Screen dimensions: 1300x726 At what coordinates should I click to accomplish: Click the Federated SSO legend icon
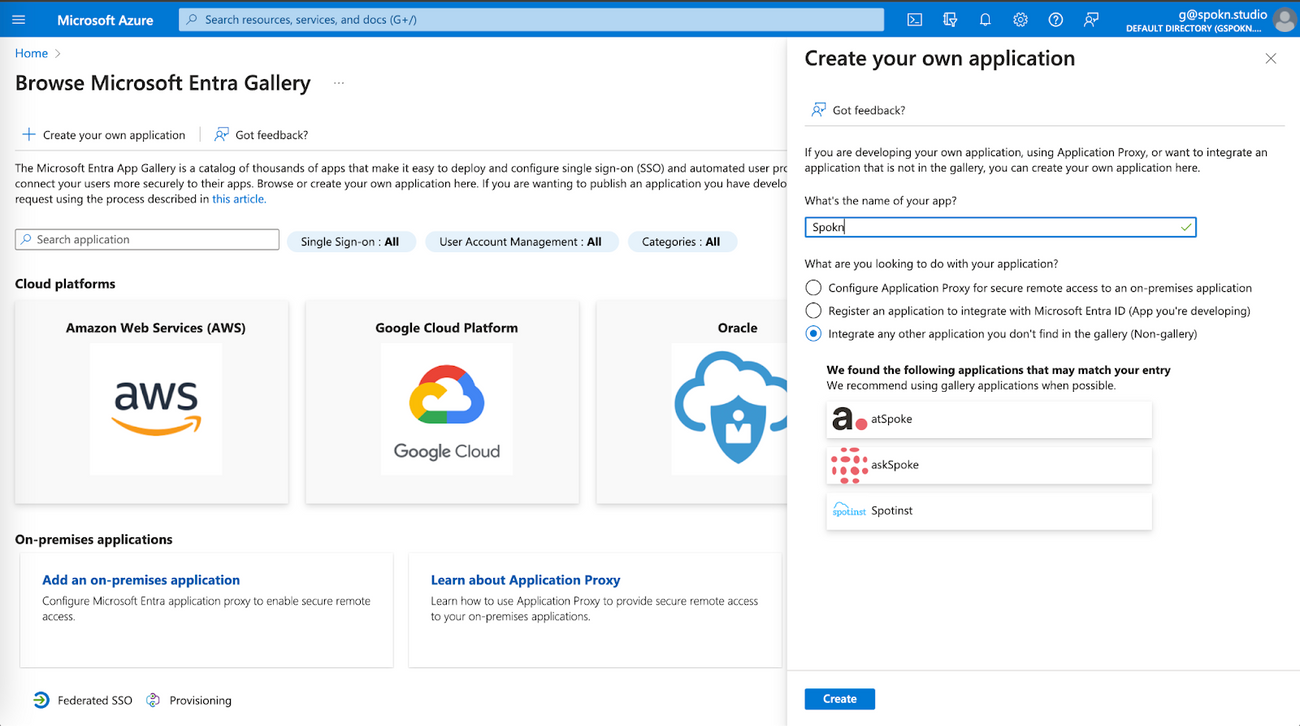[41, 700]
